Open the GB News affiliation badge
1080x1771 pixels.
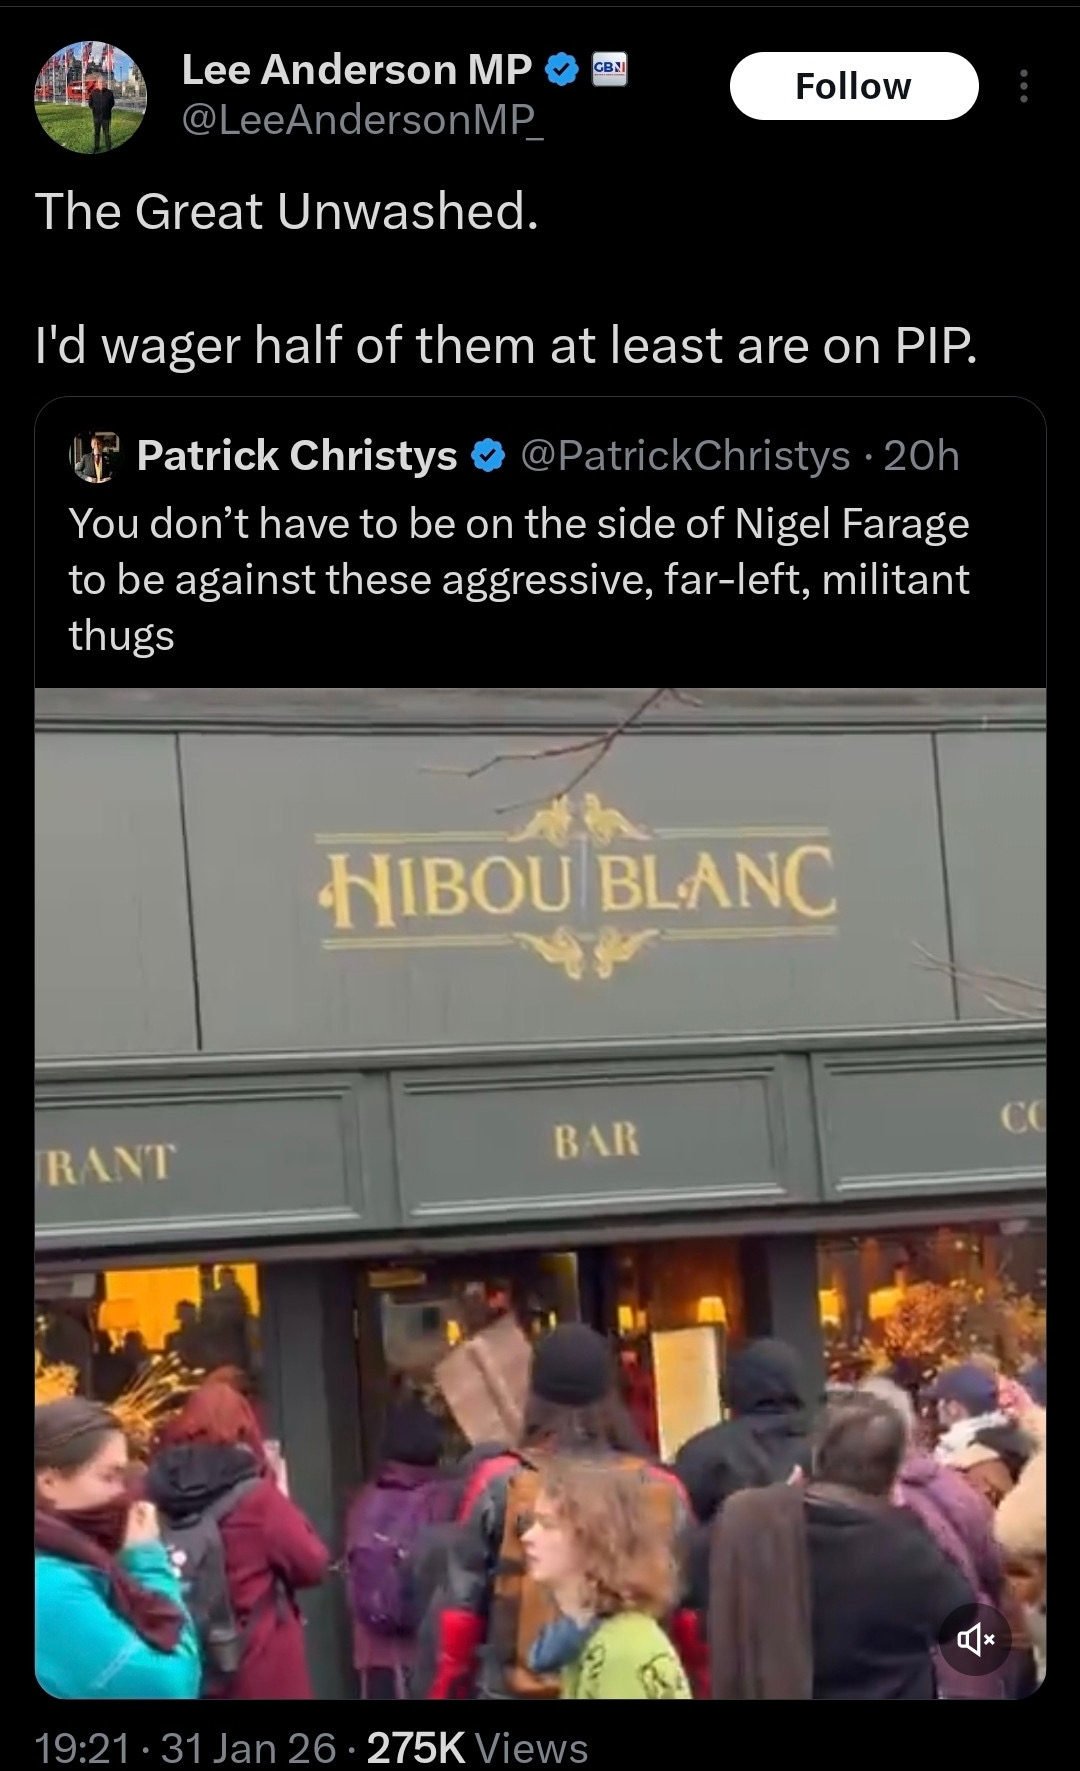coord(608,70)
